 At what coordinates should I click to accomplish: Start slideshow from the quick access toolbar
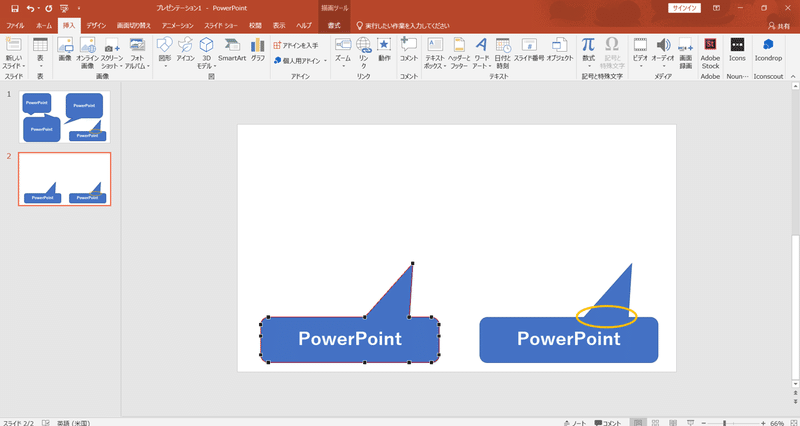click(x=64, y=8)
